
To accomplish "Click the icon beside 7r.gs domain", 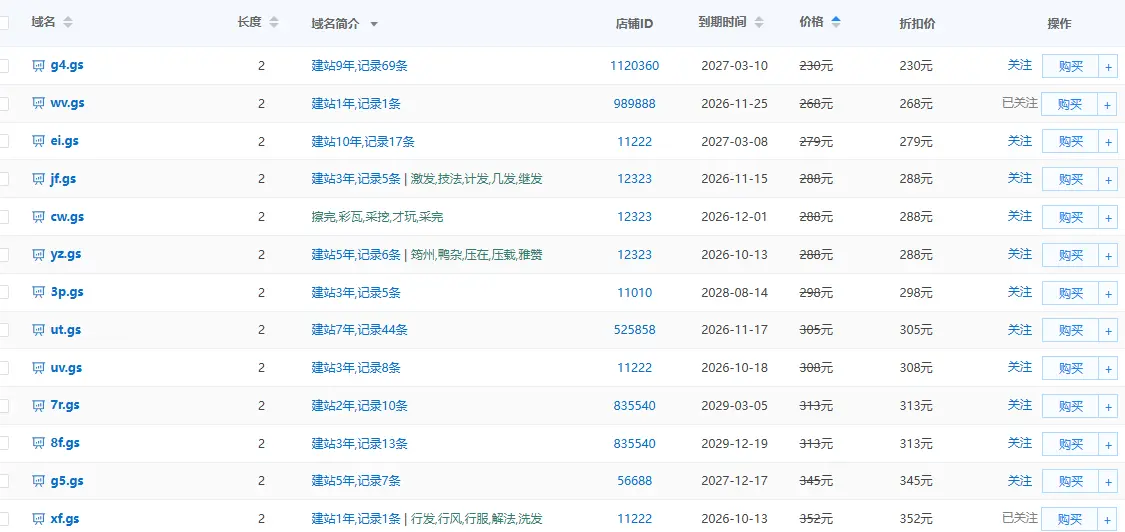I will [x=39, y=405].
